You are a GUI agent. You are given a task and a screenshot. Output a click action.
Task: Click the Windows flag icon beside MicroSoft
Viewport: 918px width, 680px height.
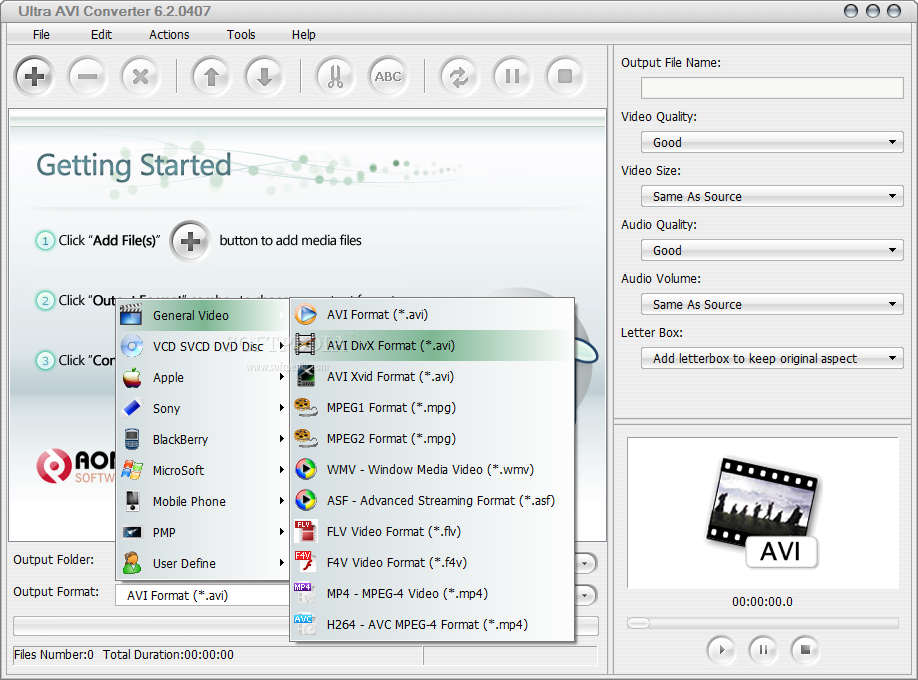(x=132, y=470)
